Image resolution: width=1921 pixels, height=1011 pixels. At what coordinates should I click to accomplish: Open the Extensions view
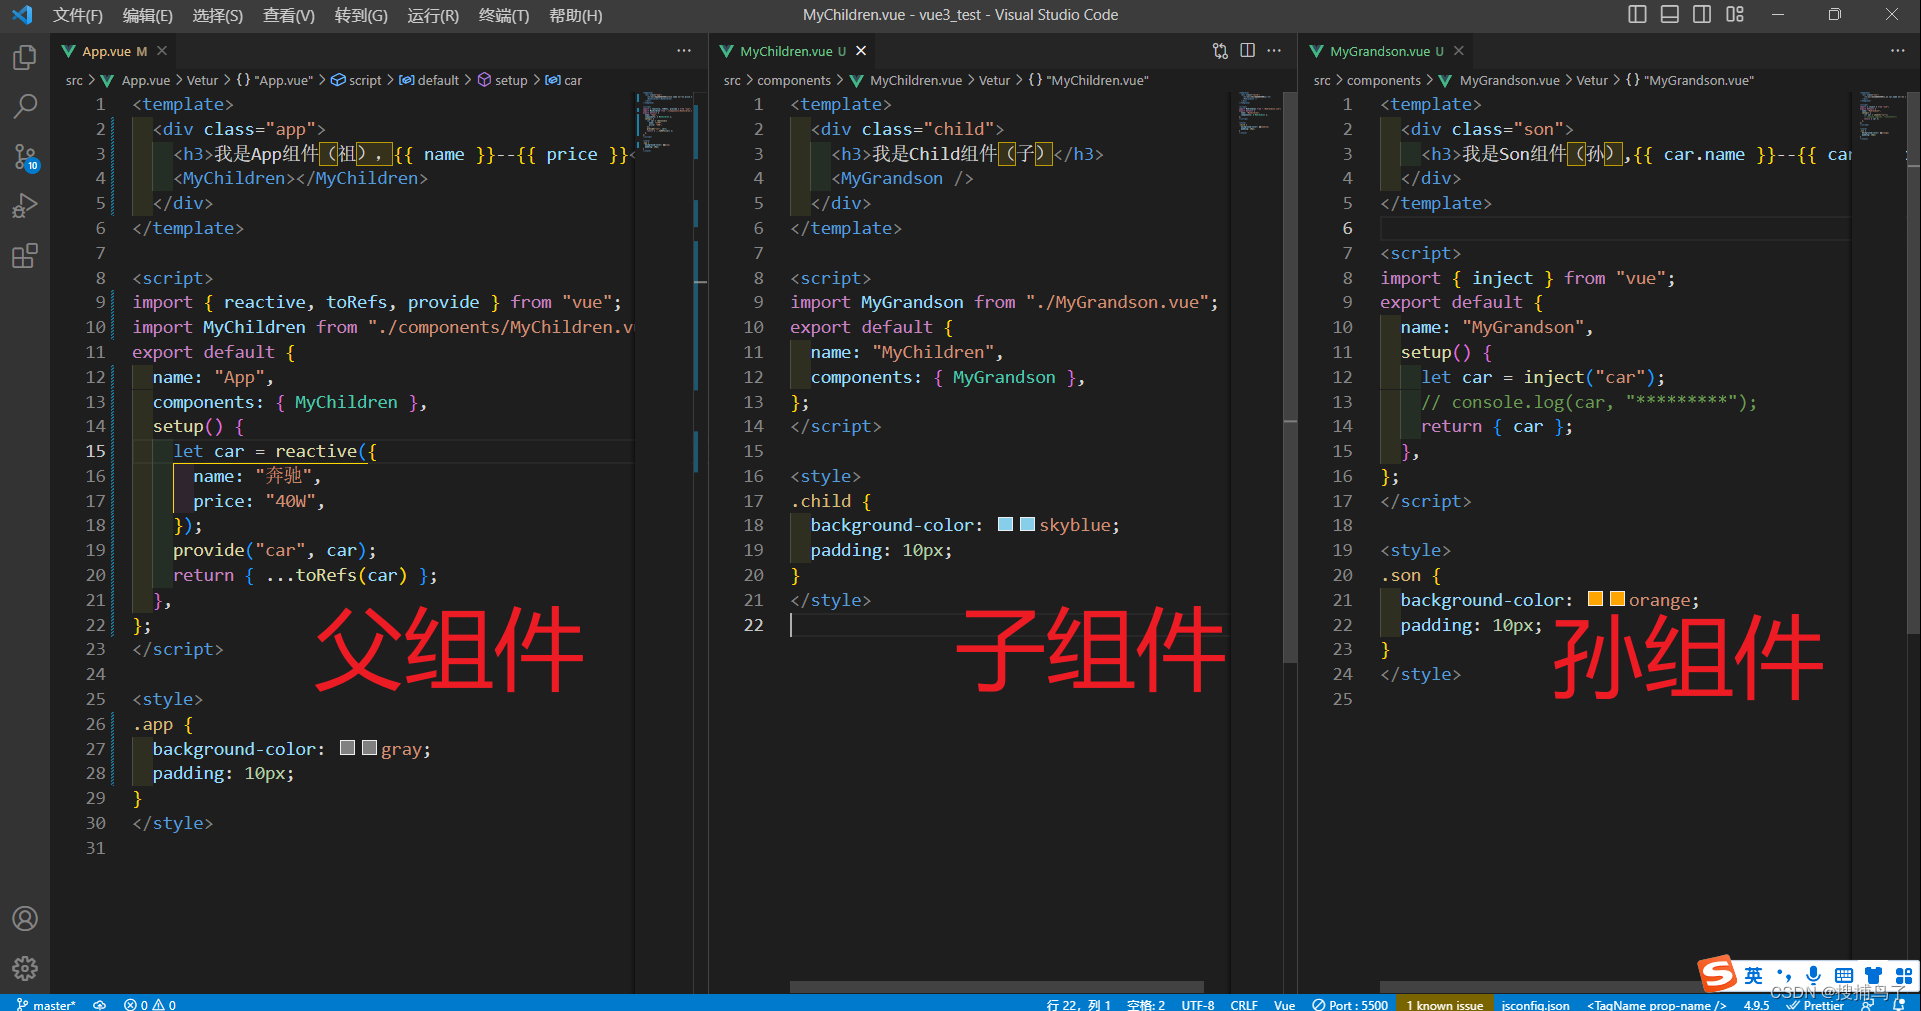tap(25, 256)
